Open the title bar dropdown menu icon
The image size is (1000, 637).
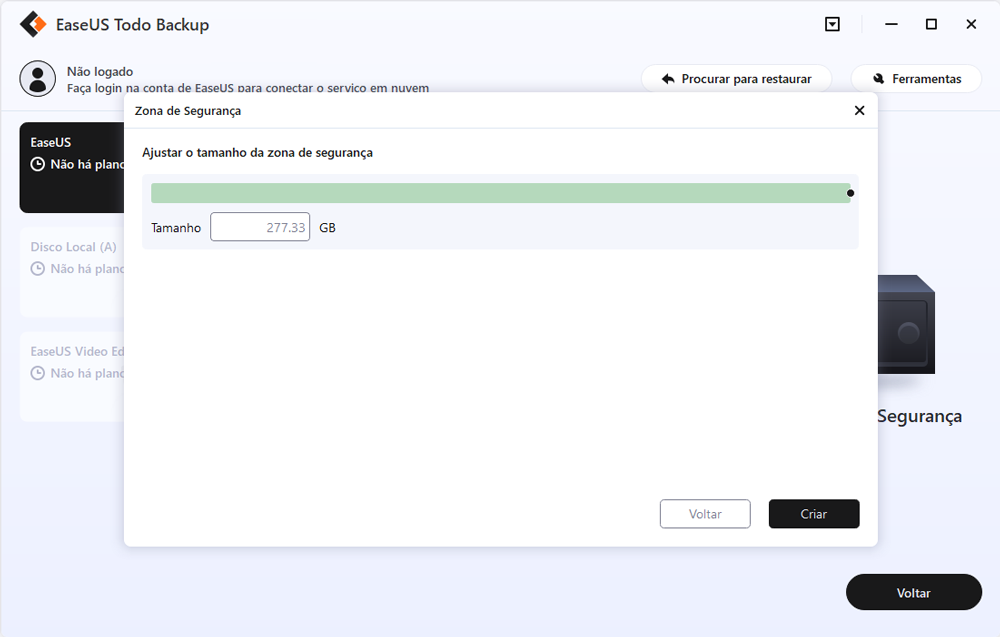click(x=832, y=24)
